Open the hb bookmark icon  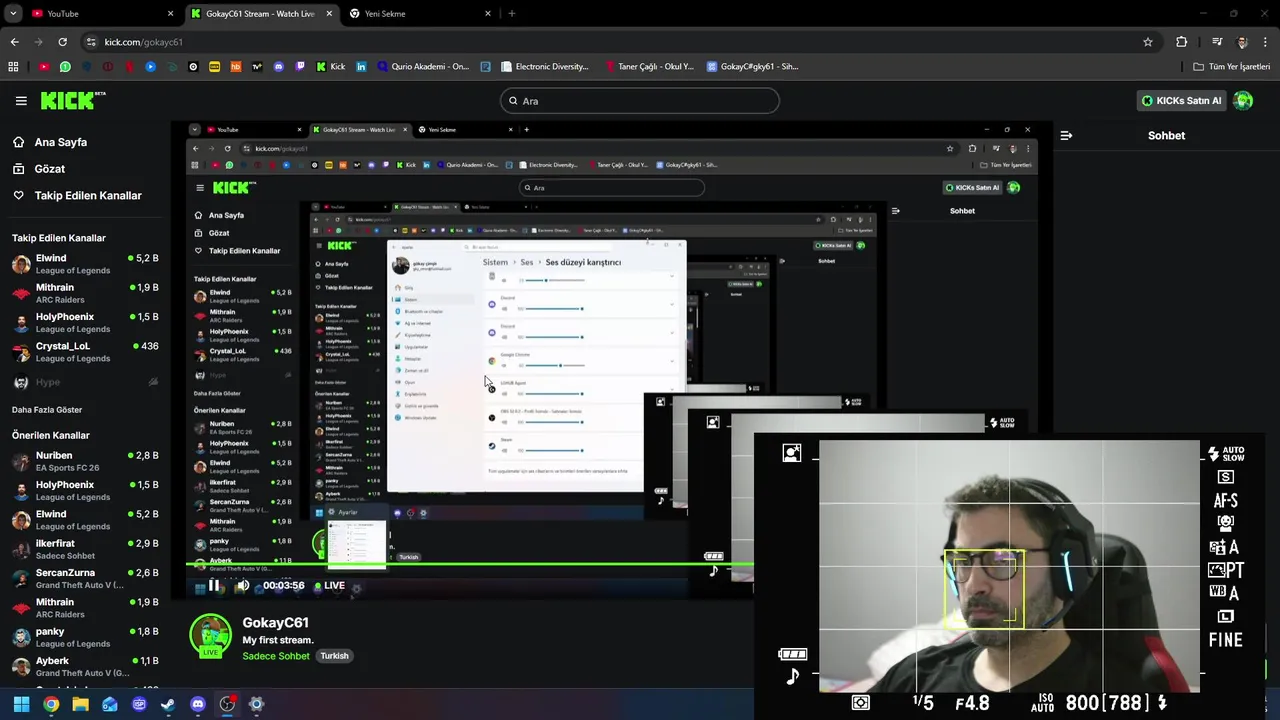(236, 67)
